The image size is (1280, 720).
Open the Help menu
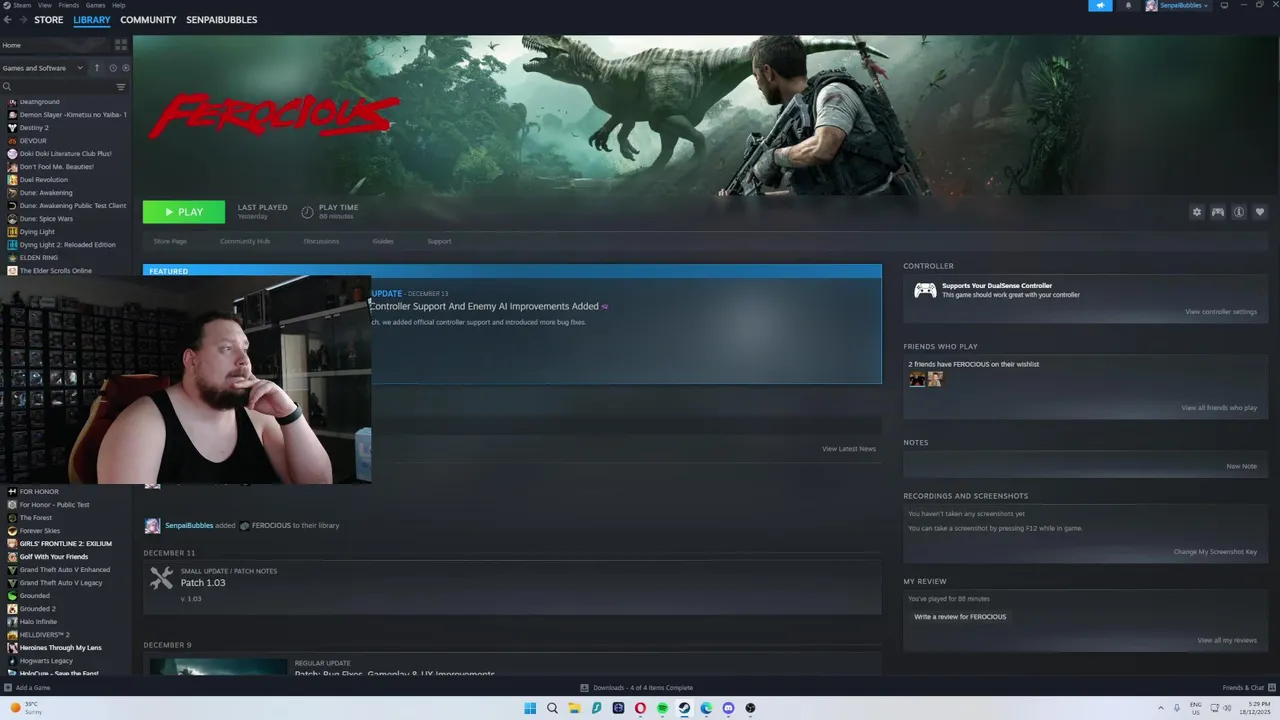click(x=119, y=5)
